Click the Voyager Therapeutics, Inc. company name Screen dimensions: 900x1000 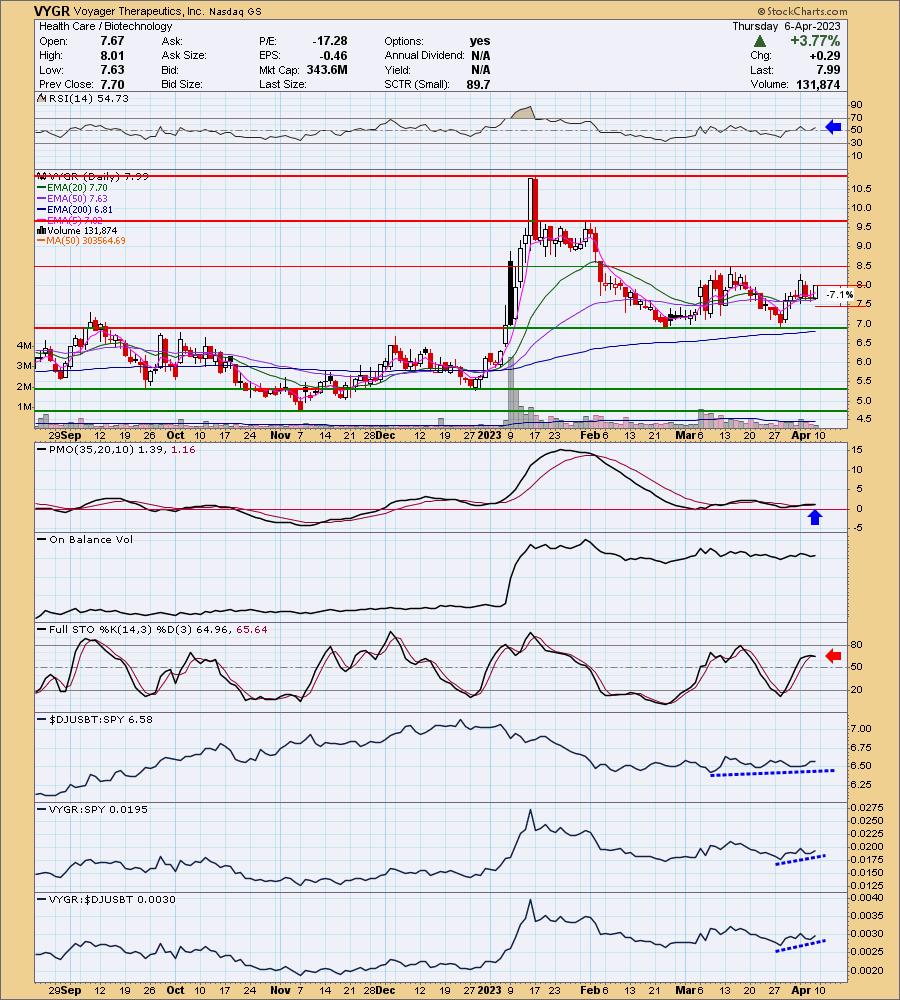pos(139,11)
